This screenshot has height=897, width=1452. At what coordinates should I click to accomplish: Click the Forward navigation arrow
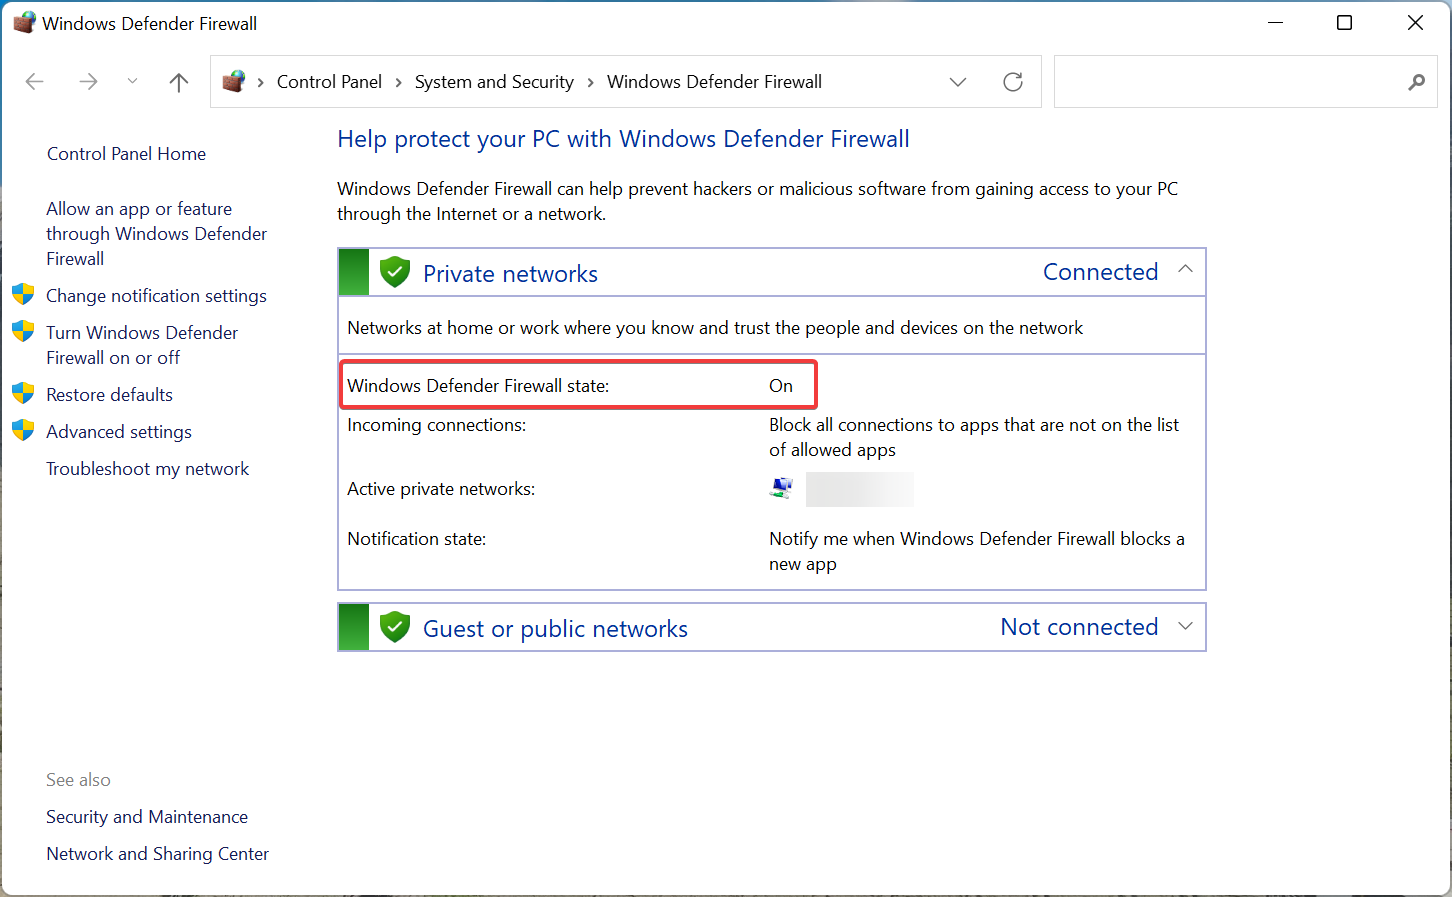pyautogui.click(x=88, y=82)
